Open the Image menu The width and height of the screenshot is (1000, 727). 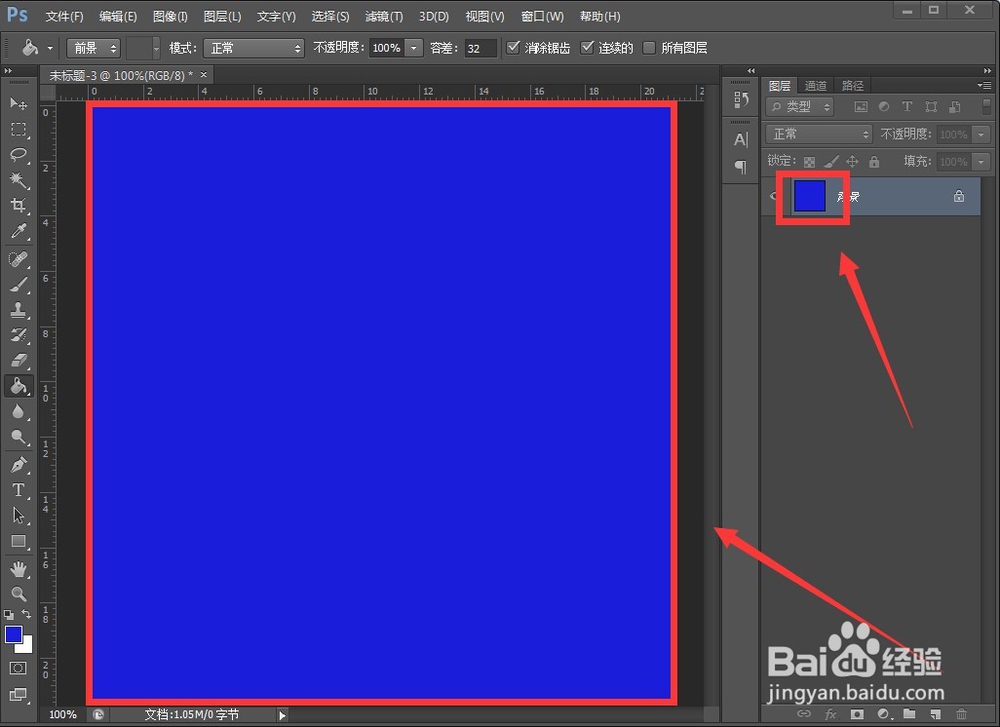(x=170, y=17)
